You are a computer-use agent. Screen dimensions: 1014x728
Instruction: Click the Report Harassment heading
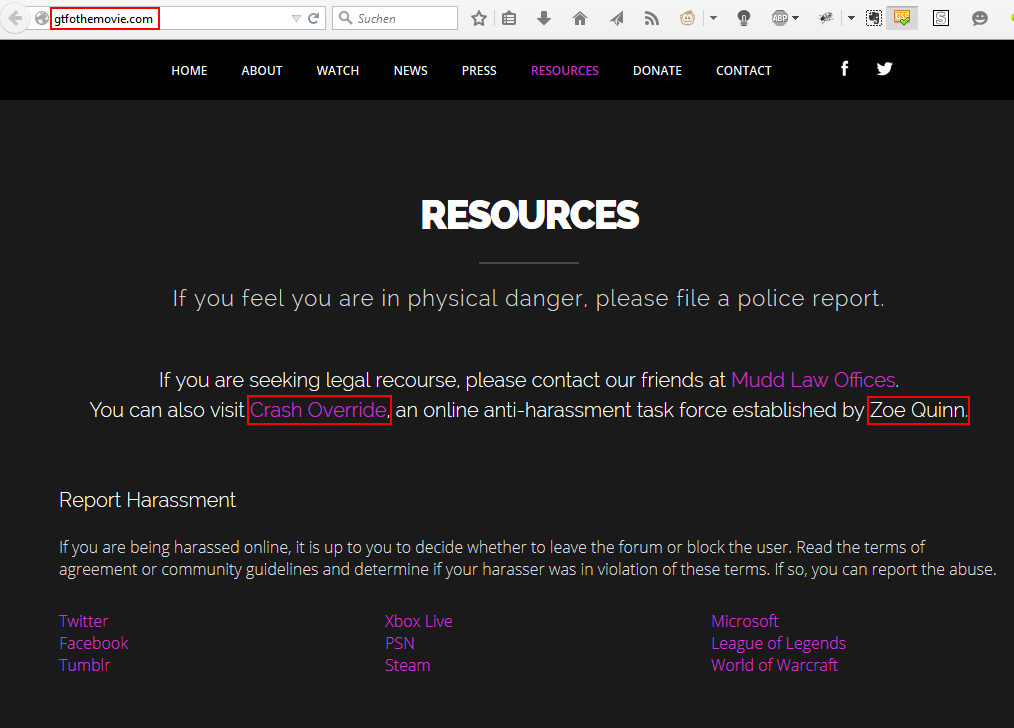pos(147,500)
